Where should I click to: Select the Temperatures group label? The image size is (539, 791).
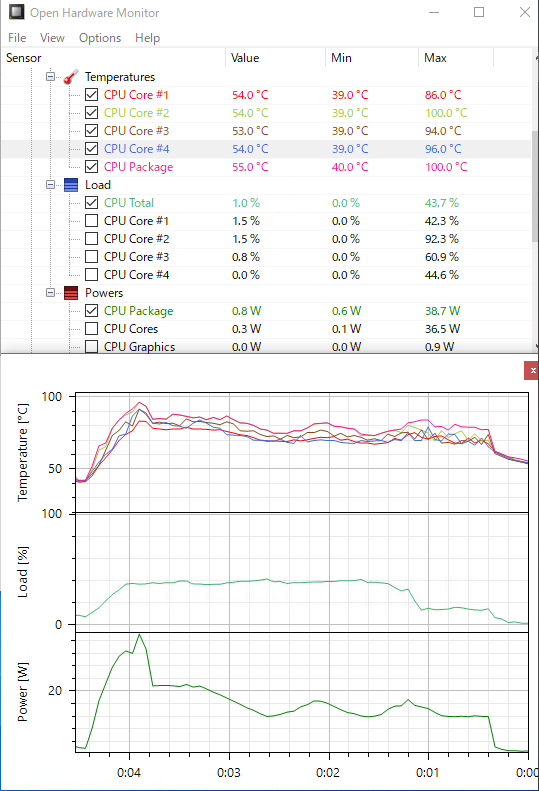(x=120, y=77)
